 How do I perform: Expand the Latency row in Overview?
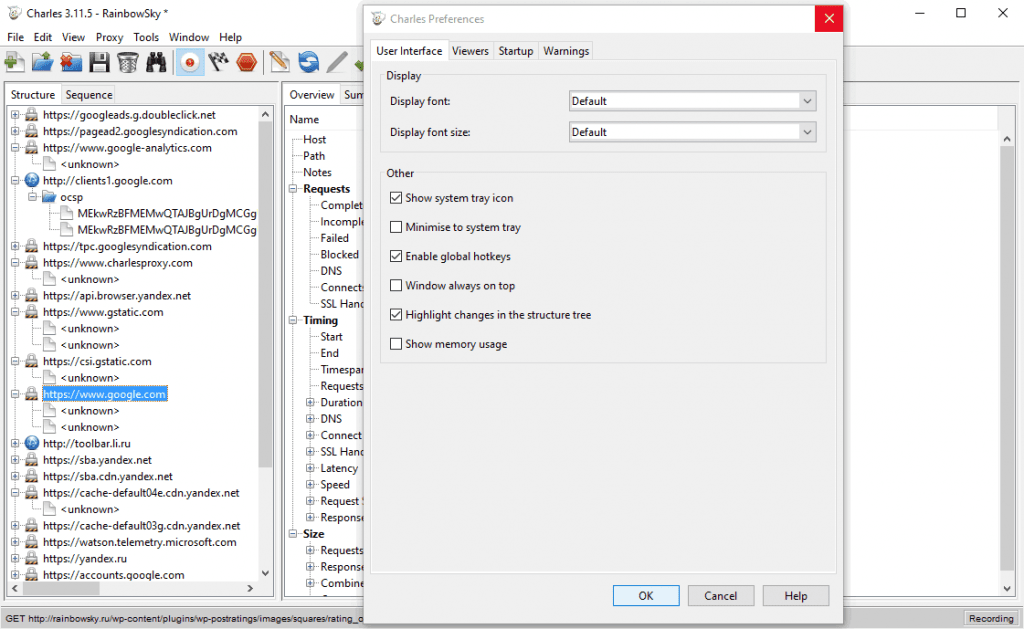(x=311, y=468)
